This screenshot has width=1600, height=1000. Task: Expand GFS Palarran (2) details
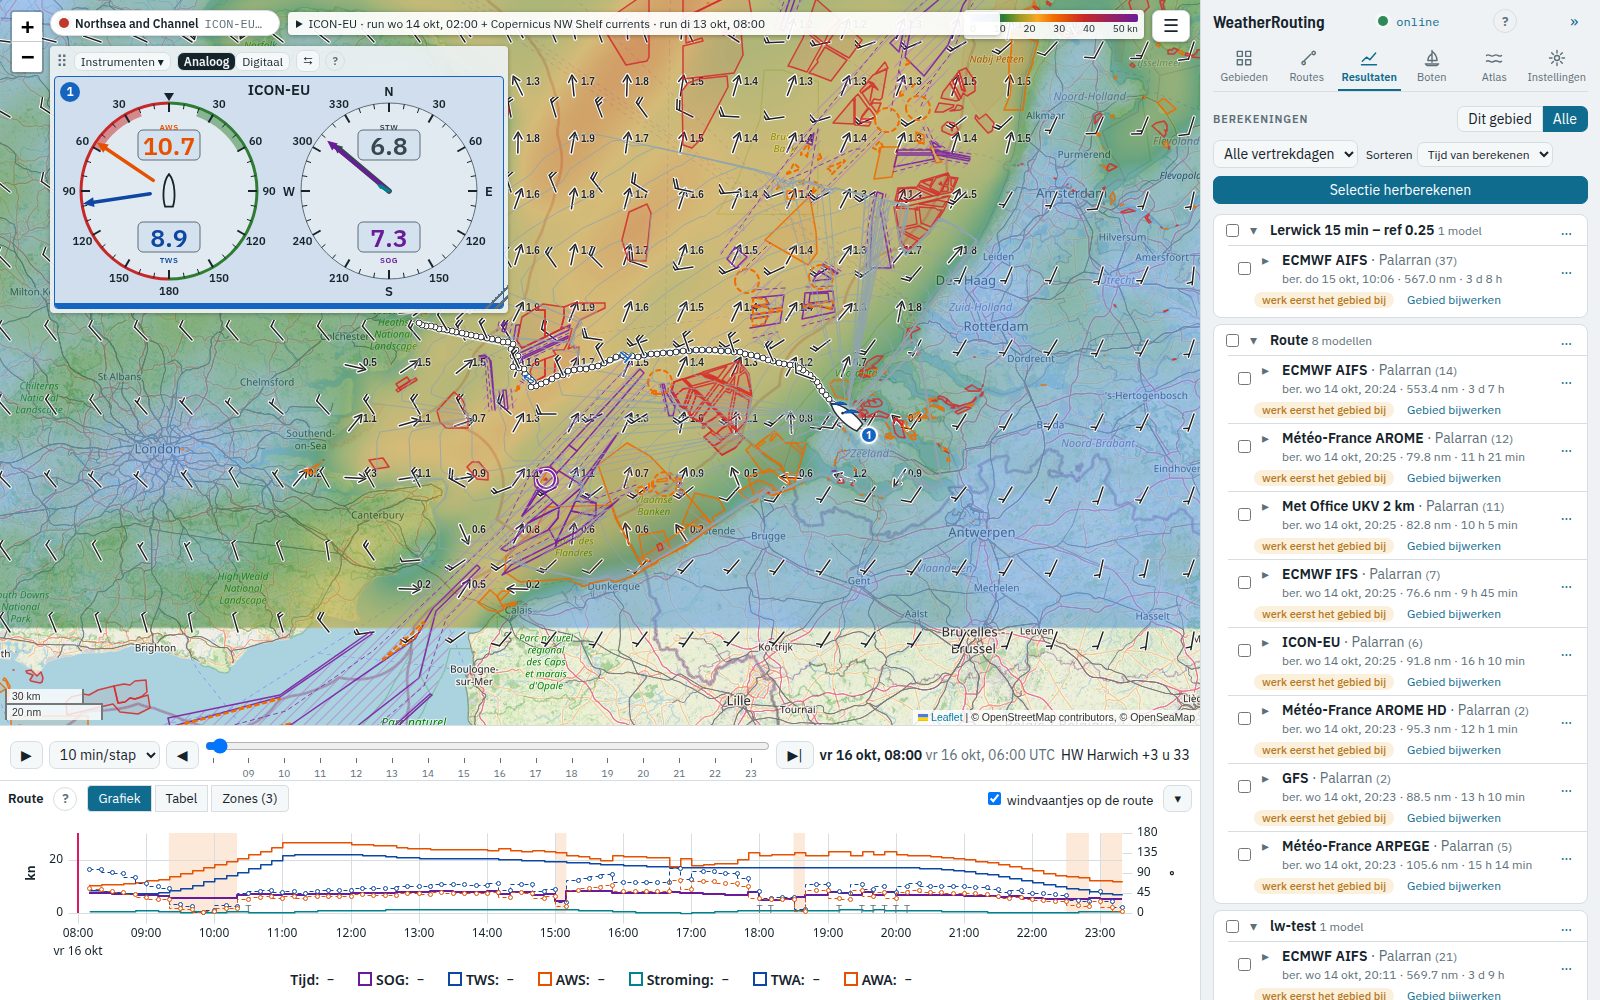coord(1265,778)
